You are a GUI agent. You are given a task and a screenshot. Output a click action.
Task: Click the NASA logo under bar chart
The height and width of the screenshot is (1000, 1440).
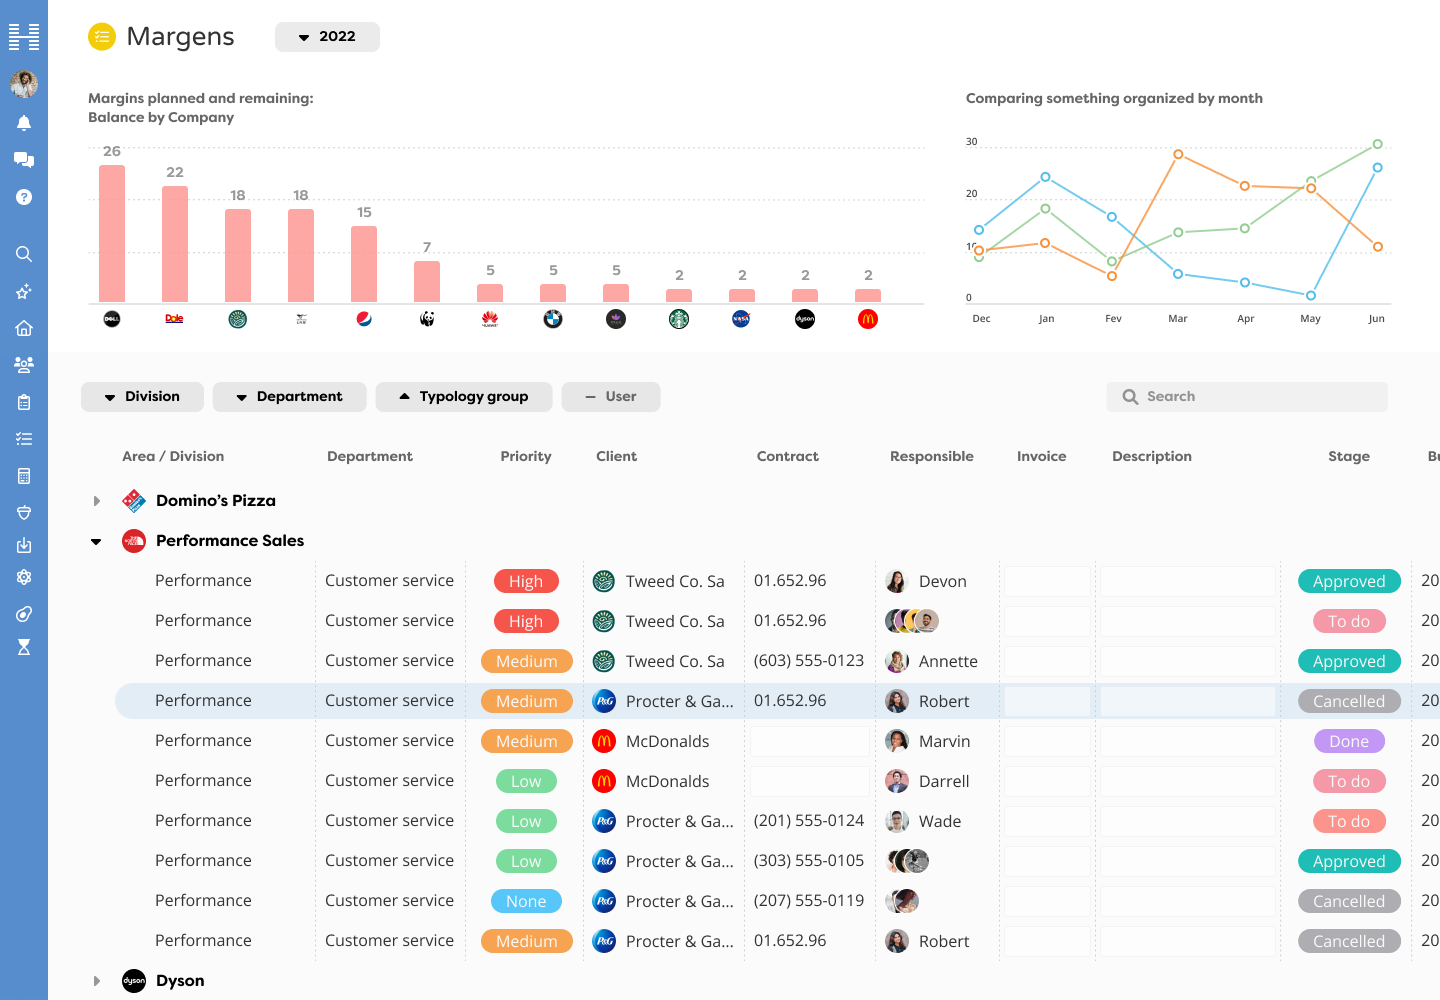pos(741,319)
